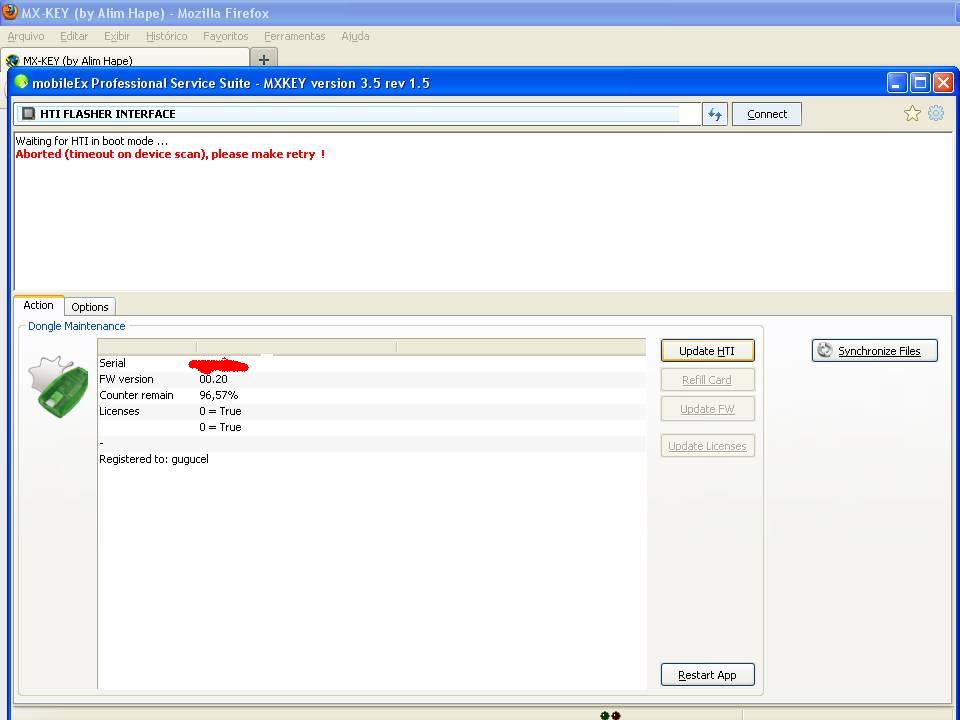Open the Editar menu in Firefox
960x720 pixels.
click(74, 36)
